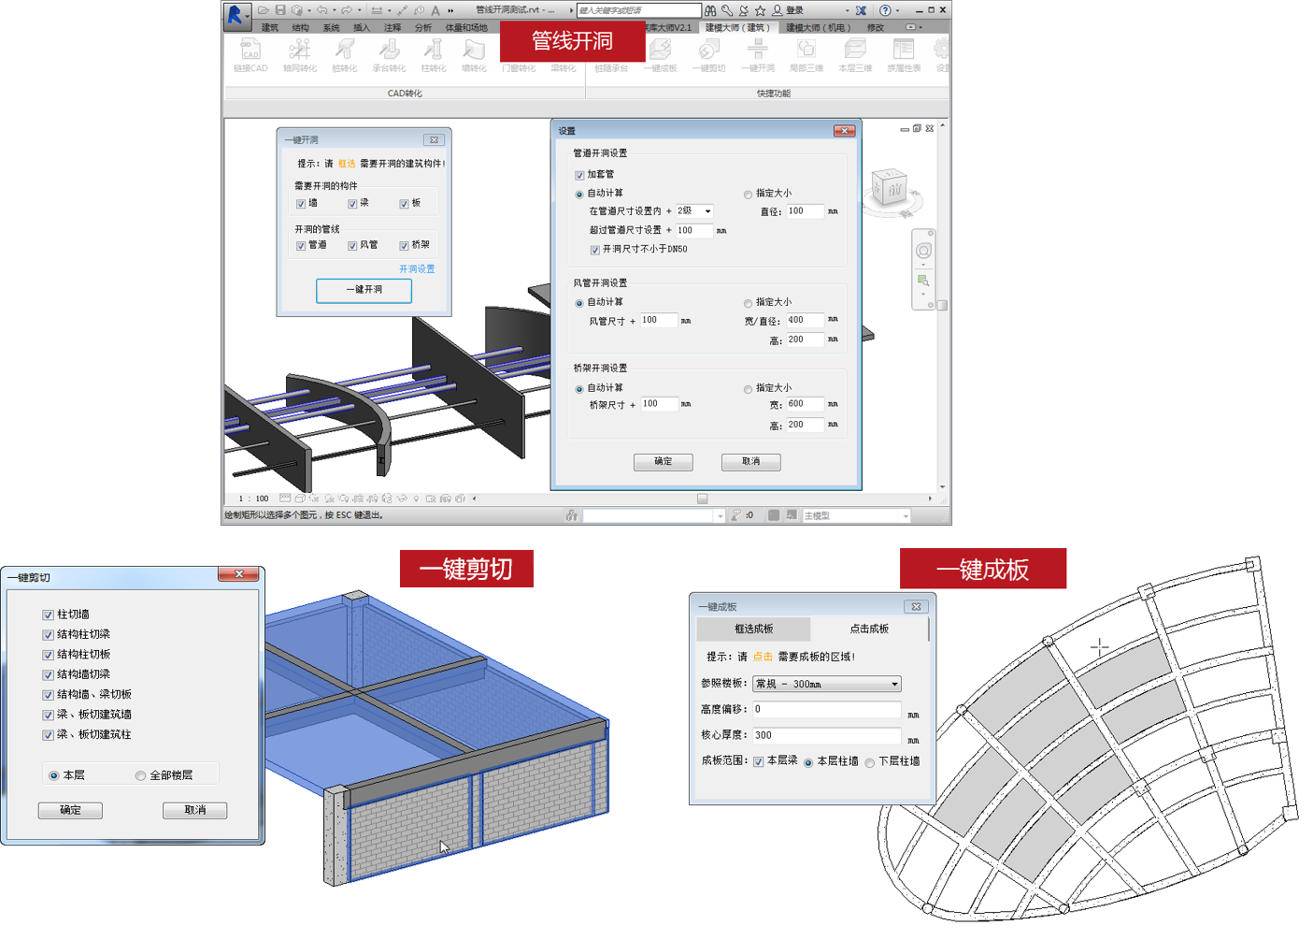Click 确定 in the 设置 dialog
1313x940 pixels.
point(663,462)
